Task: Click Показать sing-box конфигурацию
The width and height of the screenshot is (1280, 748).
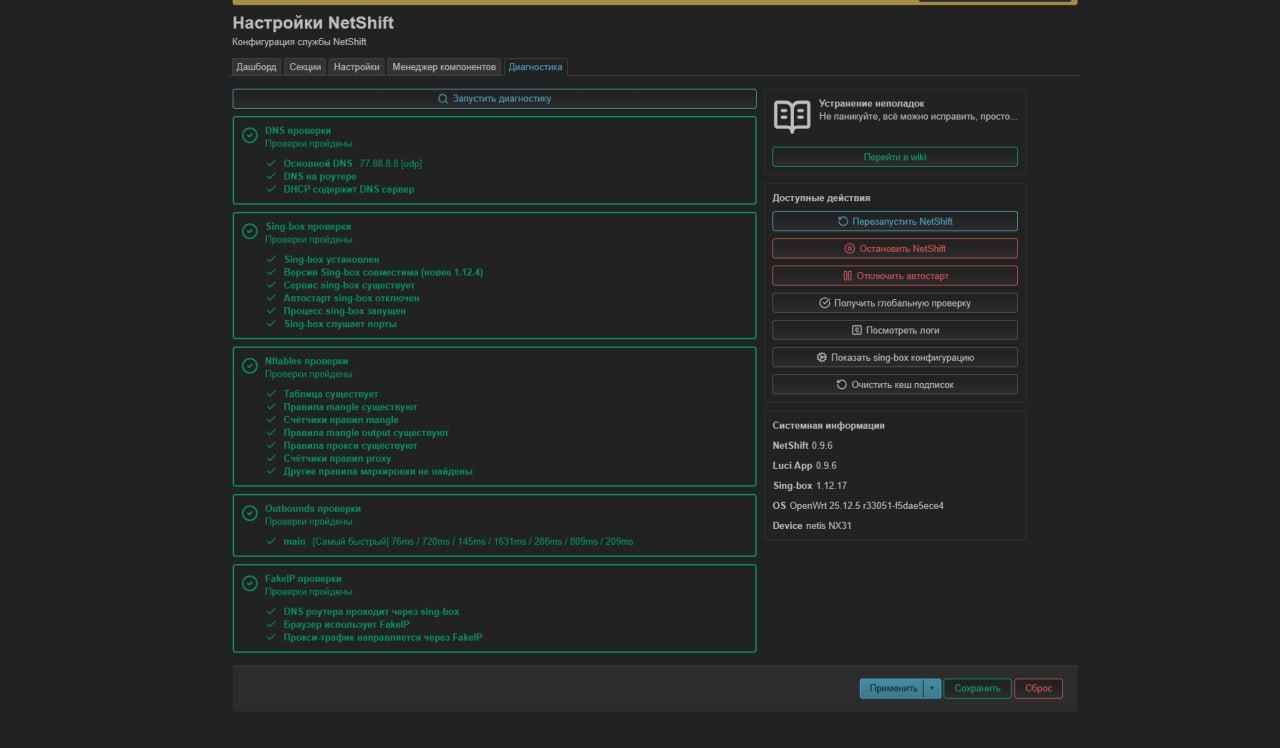Action: coord(895,357)
